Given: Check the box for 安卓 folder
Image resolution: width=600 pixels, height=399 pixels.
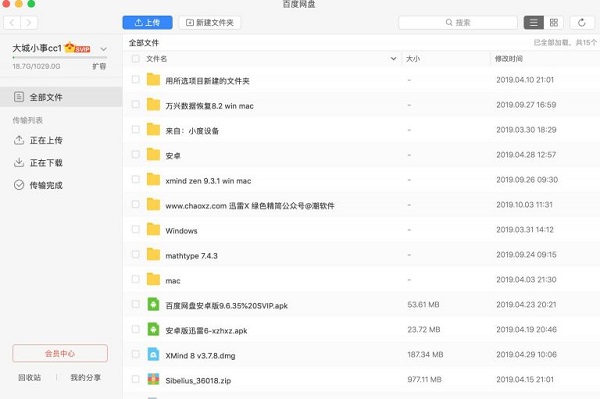Looking at the screenshot, I should tap(135, 154).
